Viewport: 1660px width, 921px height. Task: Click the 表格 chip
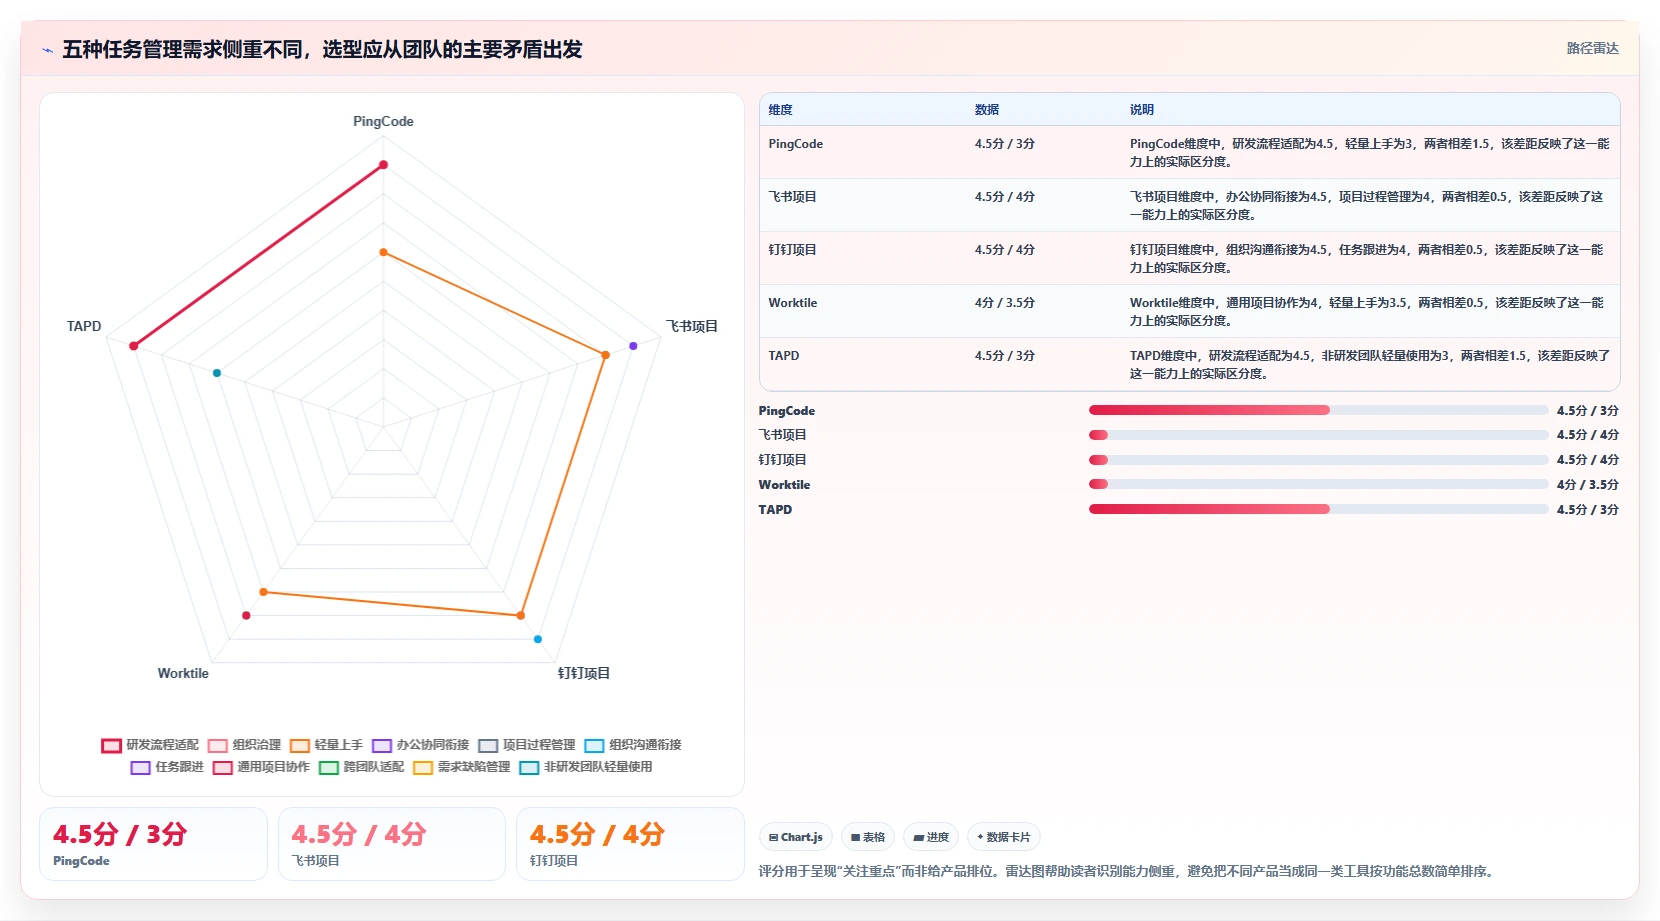(868, 837)
